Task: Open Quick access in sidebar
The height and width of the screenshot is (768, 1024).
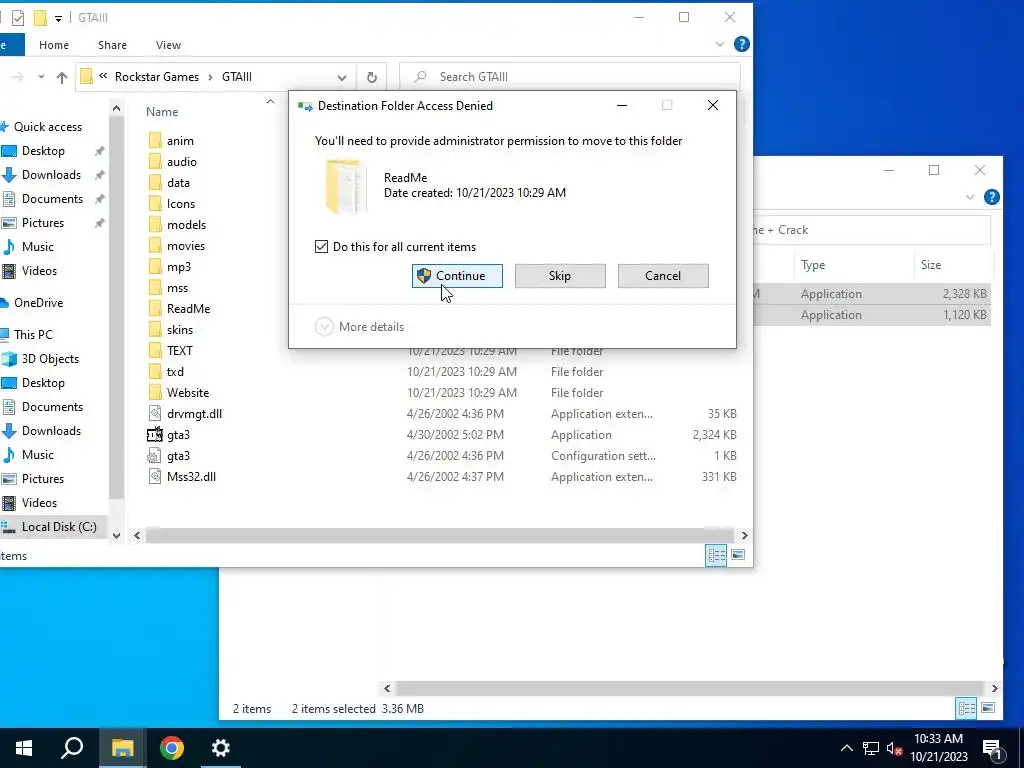Action: tap(48, 127)
